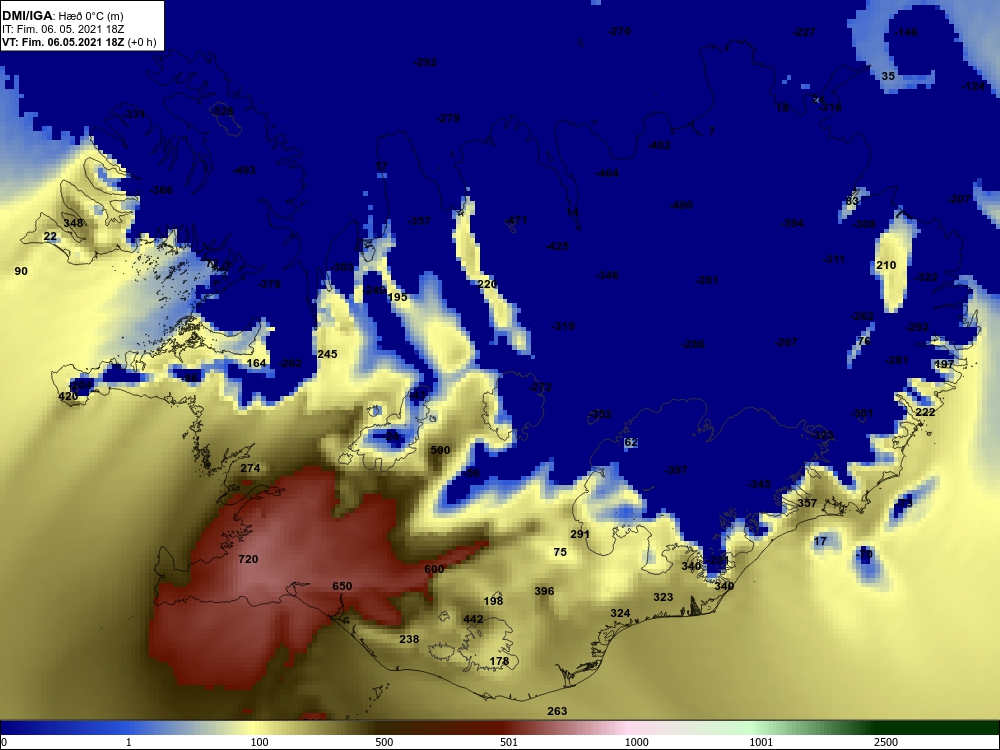The height and width of the screenshot is (750, 1000).
Task: Click the '-346' value on the map
Action: pyautogui.click(x=607, y=276)
